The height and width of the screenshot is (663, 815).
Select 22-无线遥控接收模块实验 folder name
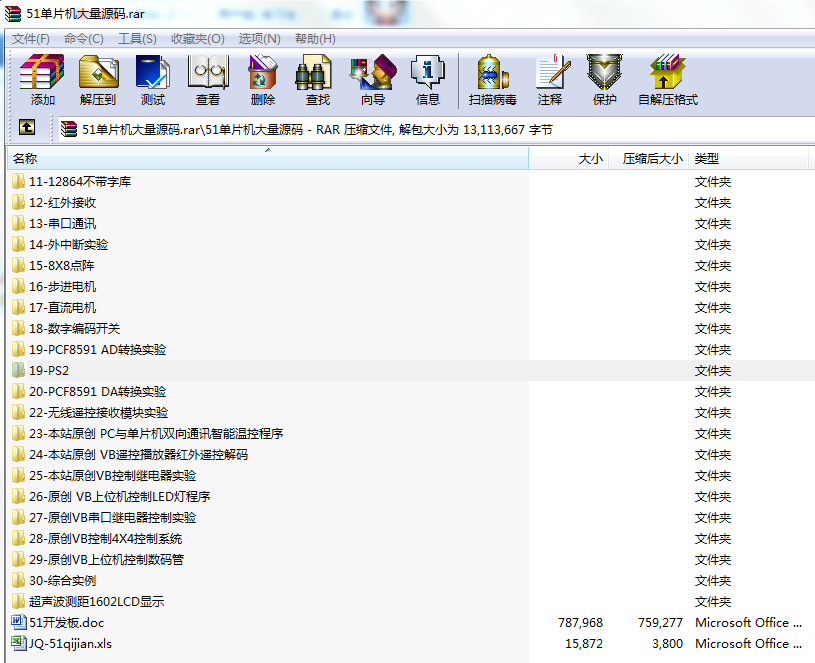coord(99,412)
